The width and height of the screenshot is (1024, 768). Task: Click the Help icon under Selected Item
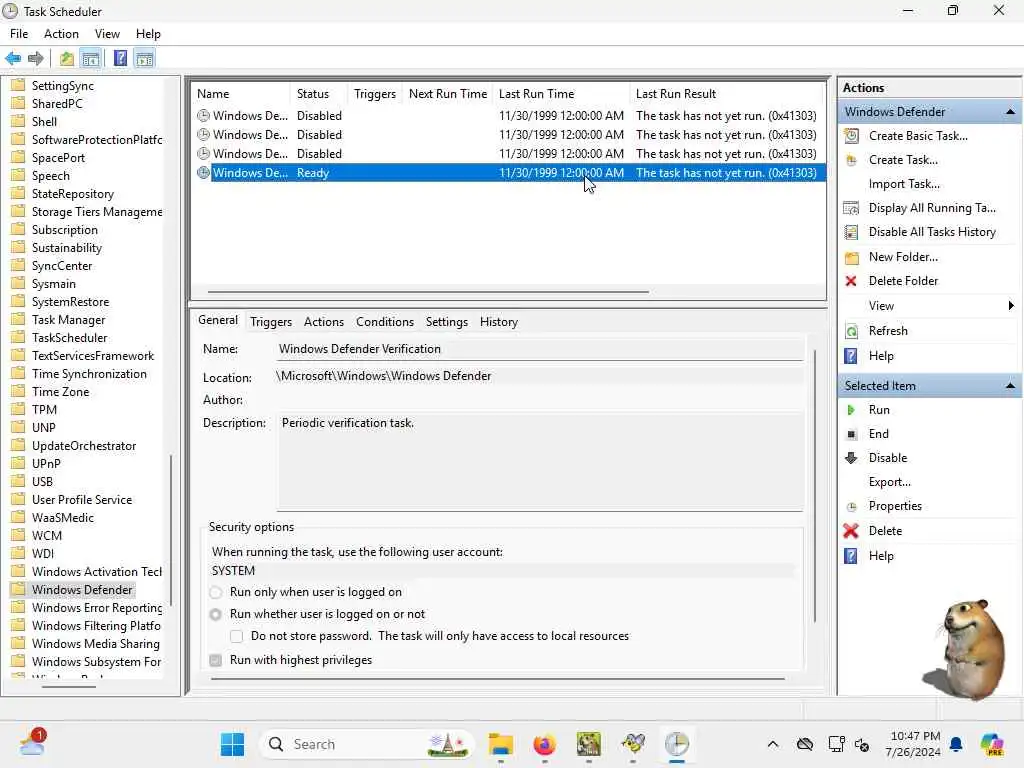(x=851, y=556)
